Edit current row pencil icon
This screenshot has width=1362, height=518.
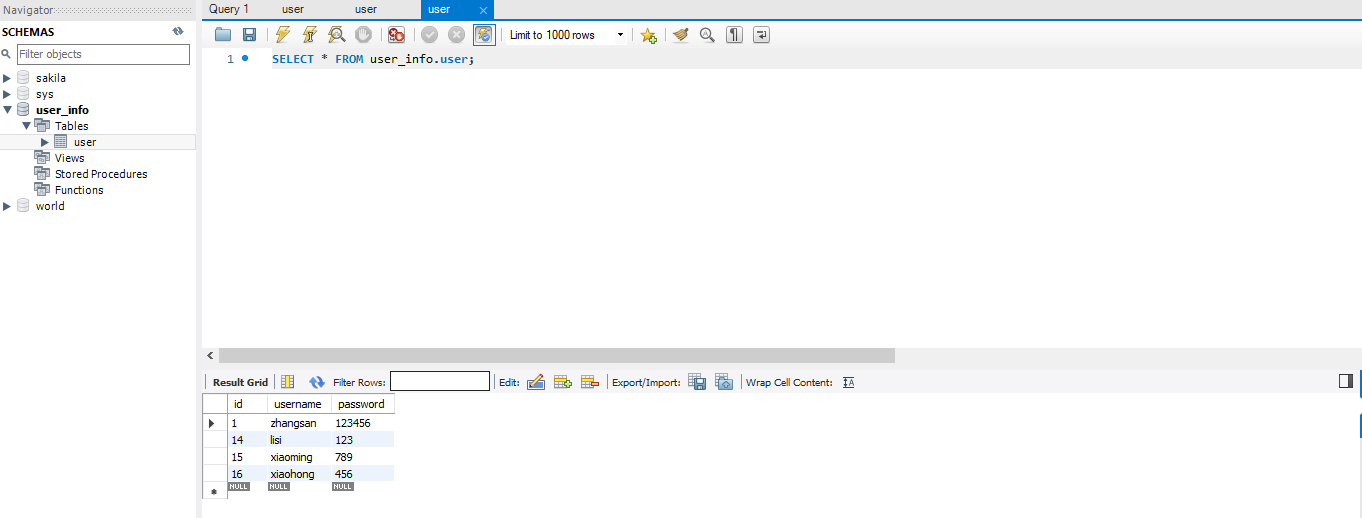click(535, 382)
